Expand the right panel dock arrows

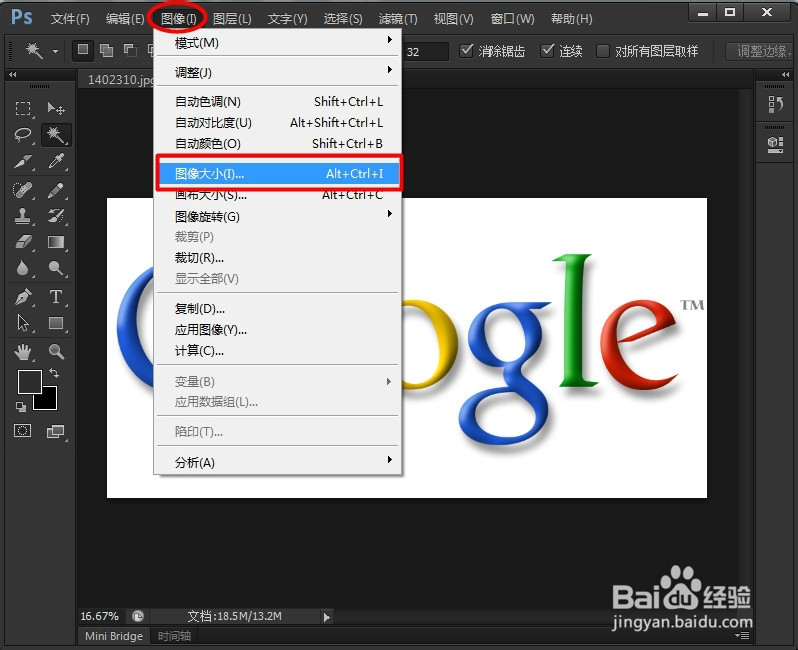pos(785,74)
